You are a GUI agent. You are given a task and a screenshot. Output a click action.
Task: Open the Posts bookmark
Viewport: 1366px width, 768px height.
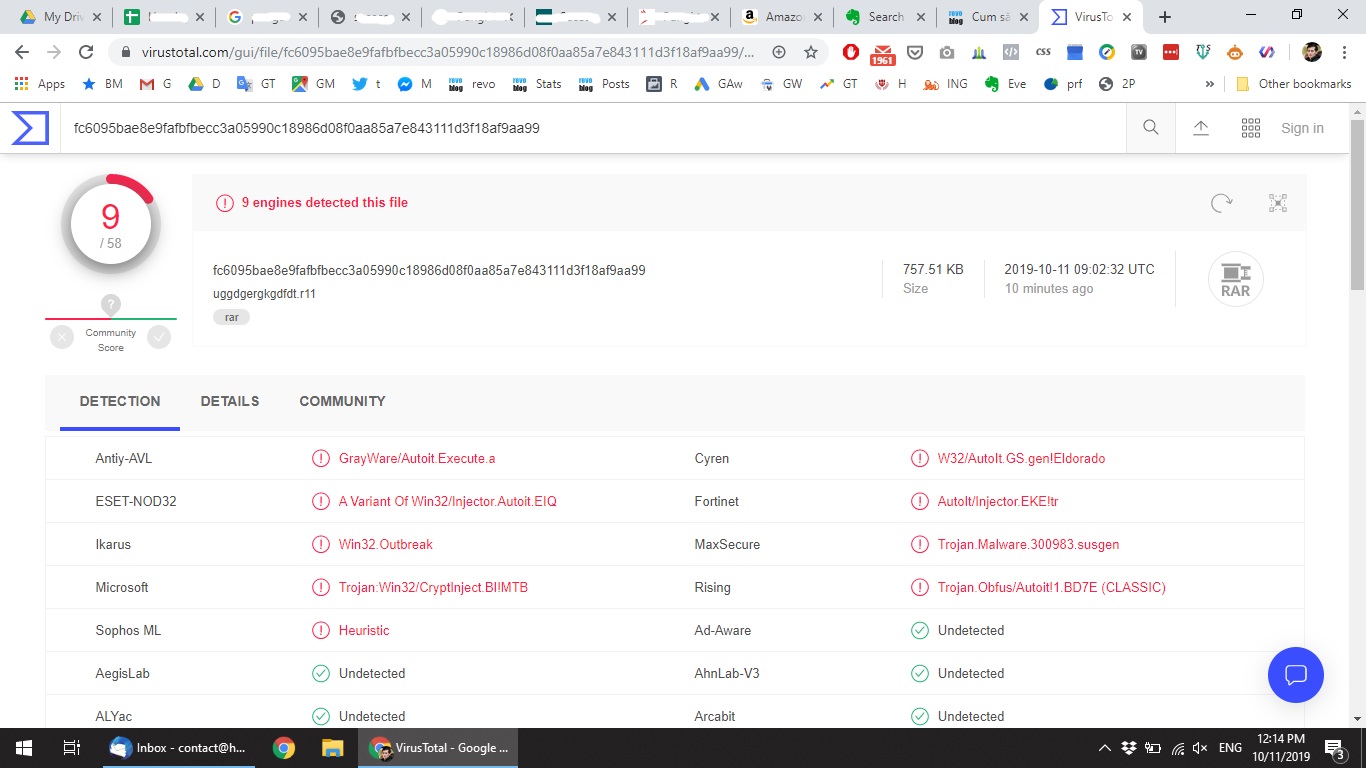pyautogui.click(x=605, y=84)
